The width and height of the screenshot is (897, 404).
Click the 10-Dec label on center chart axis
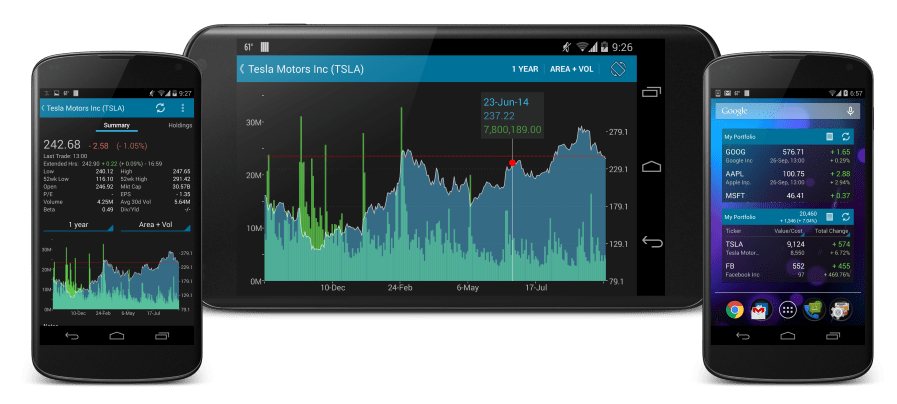click(x=332, y=288)
